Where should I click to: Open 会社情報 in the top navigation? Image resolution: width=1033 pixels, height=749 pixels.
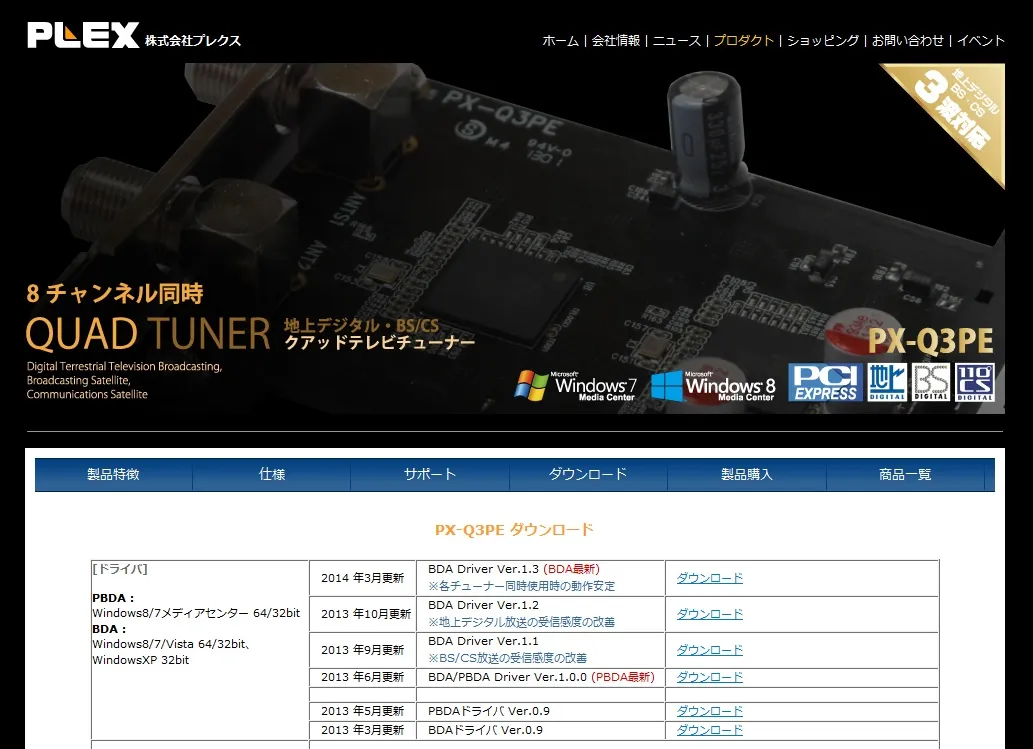615,40
